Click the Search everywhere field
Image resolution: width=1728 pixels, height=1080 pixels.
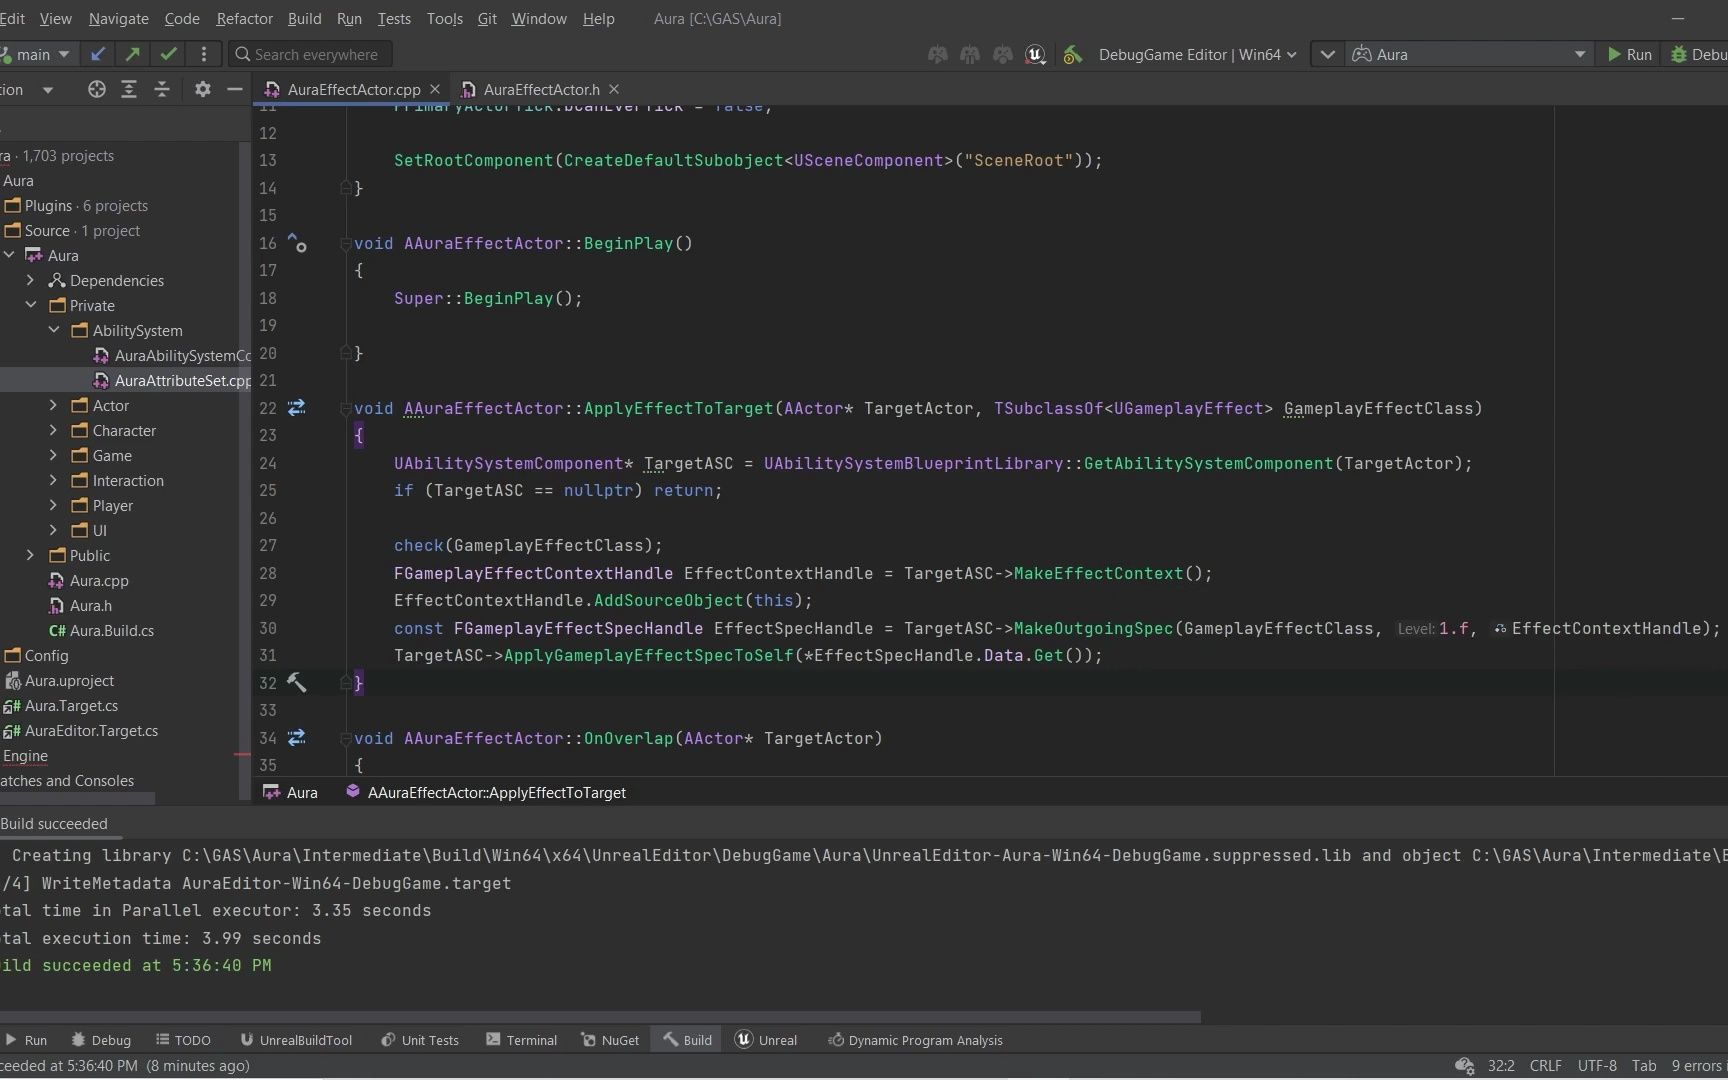click(310, 54)
